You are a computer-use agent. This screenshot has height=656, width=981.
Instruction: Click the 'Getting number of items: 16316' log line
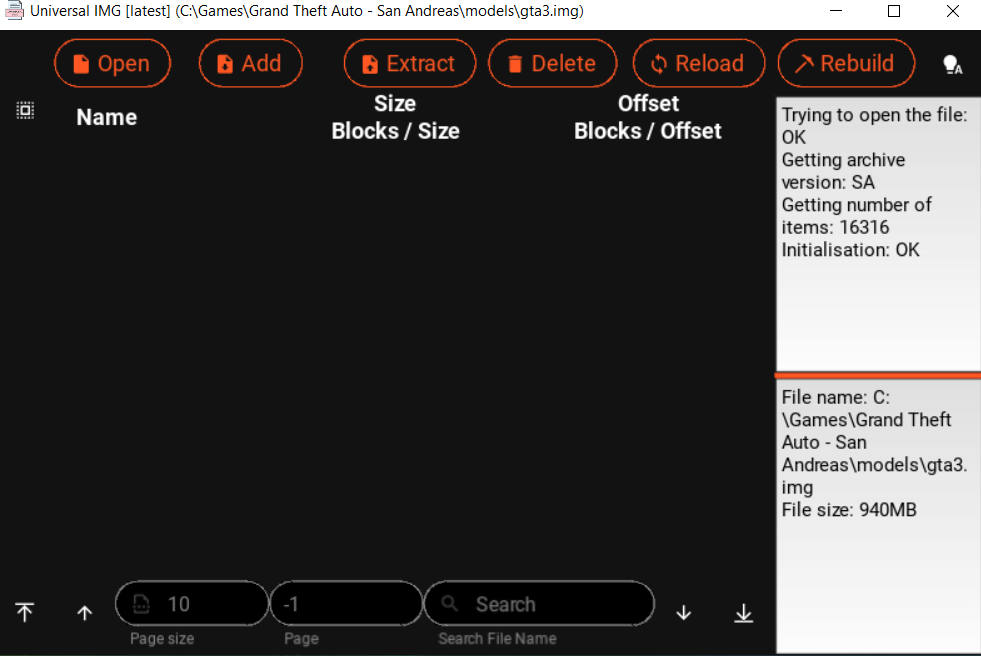pos(856,216)
